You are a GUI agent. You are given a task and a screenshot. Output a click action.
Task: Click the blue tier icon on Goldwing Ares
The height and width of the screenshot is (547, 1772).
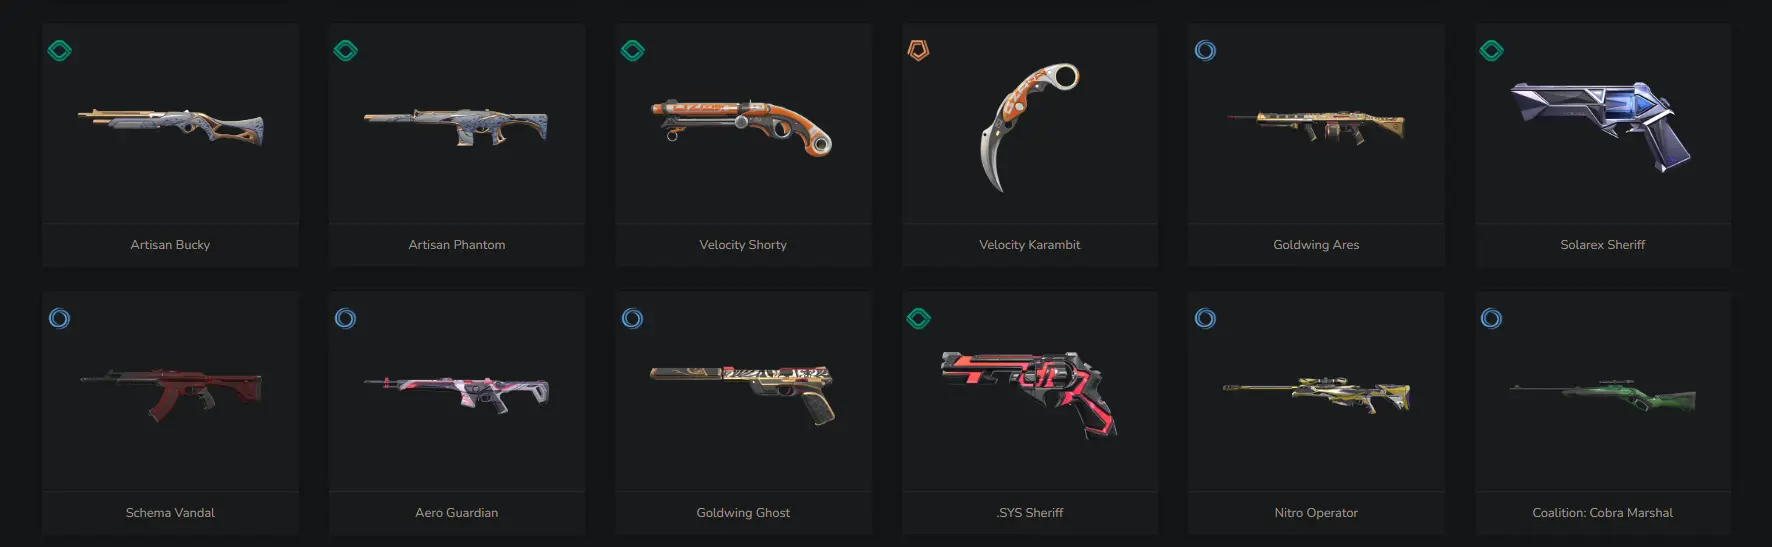pyautogui.click(x=1206, y=50)
